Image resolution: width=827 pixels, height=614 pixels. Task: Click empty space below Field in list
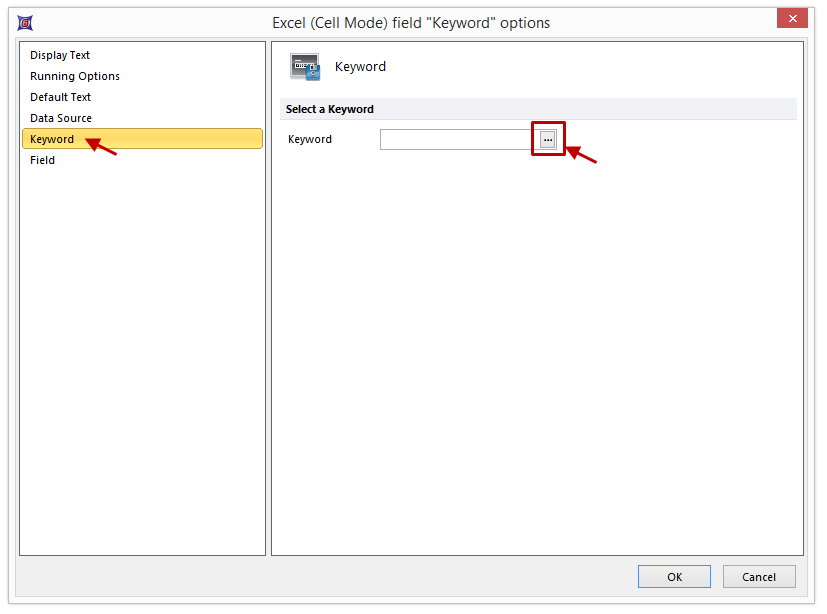(142, 350)
